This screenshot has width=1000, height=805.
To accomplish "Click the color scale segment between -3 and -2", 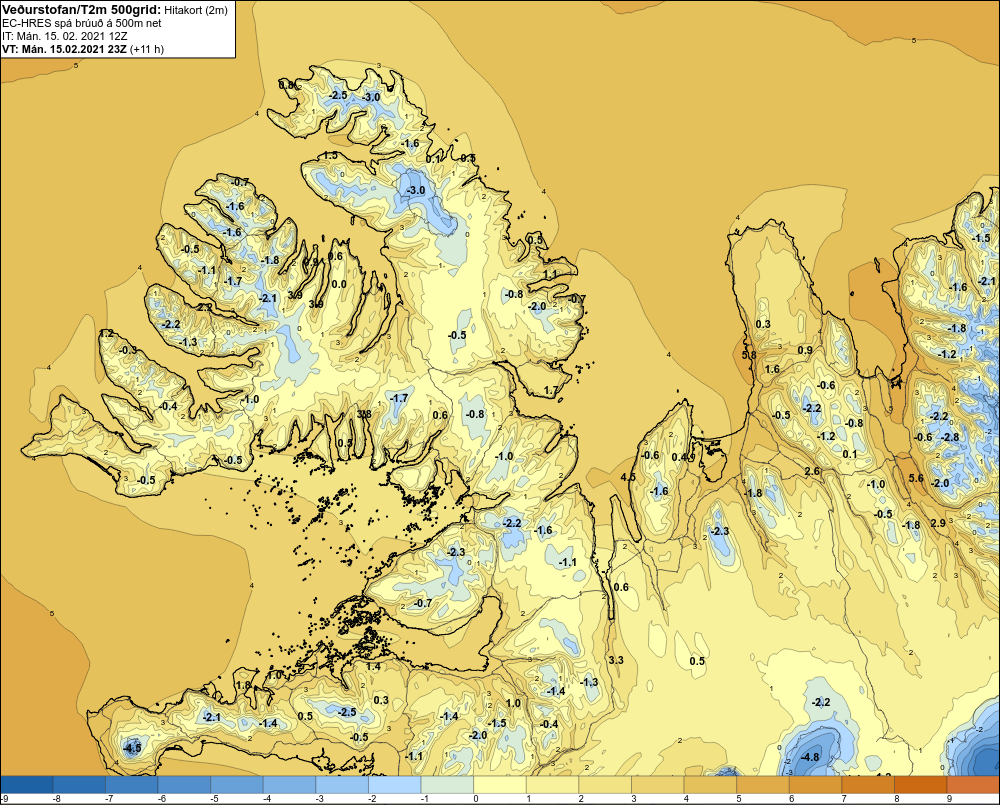I will (x=342, y=784).
